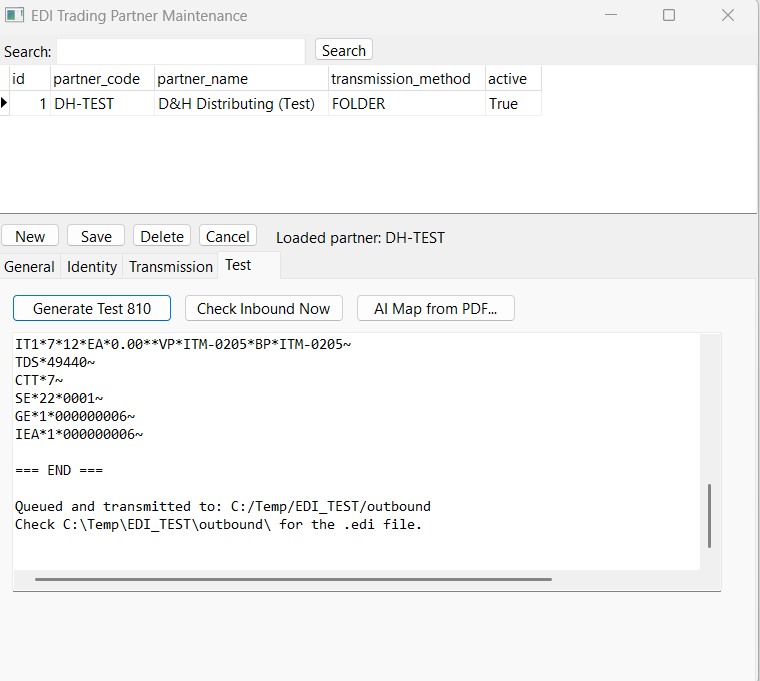
Task: Click the New button
Action: [x=30, y=236]
